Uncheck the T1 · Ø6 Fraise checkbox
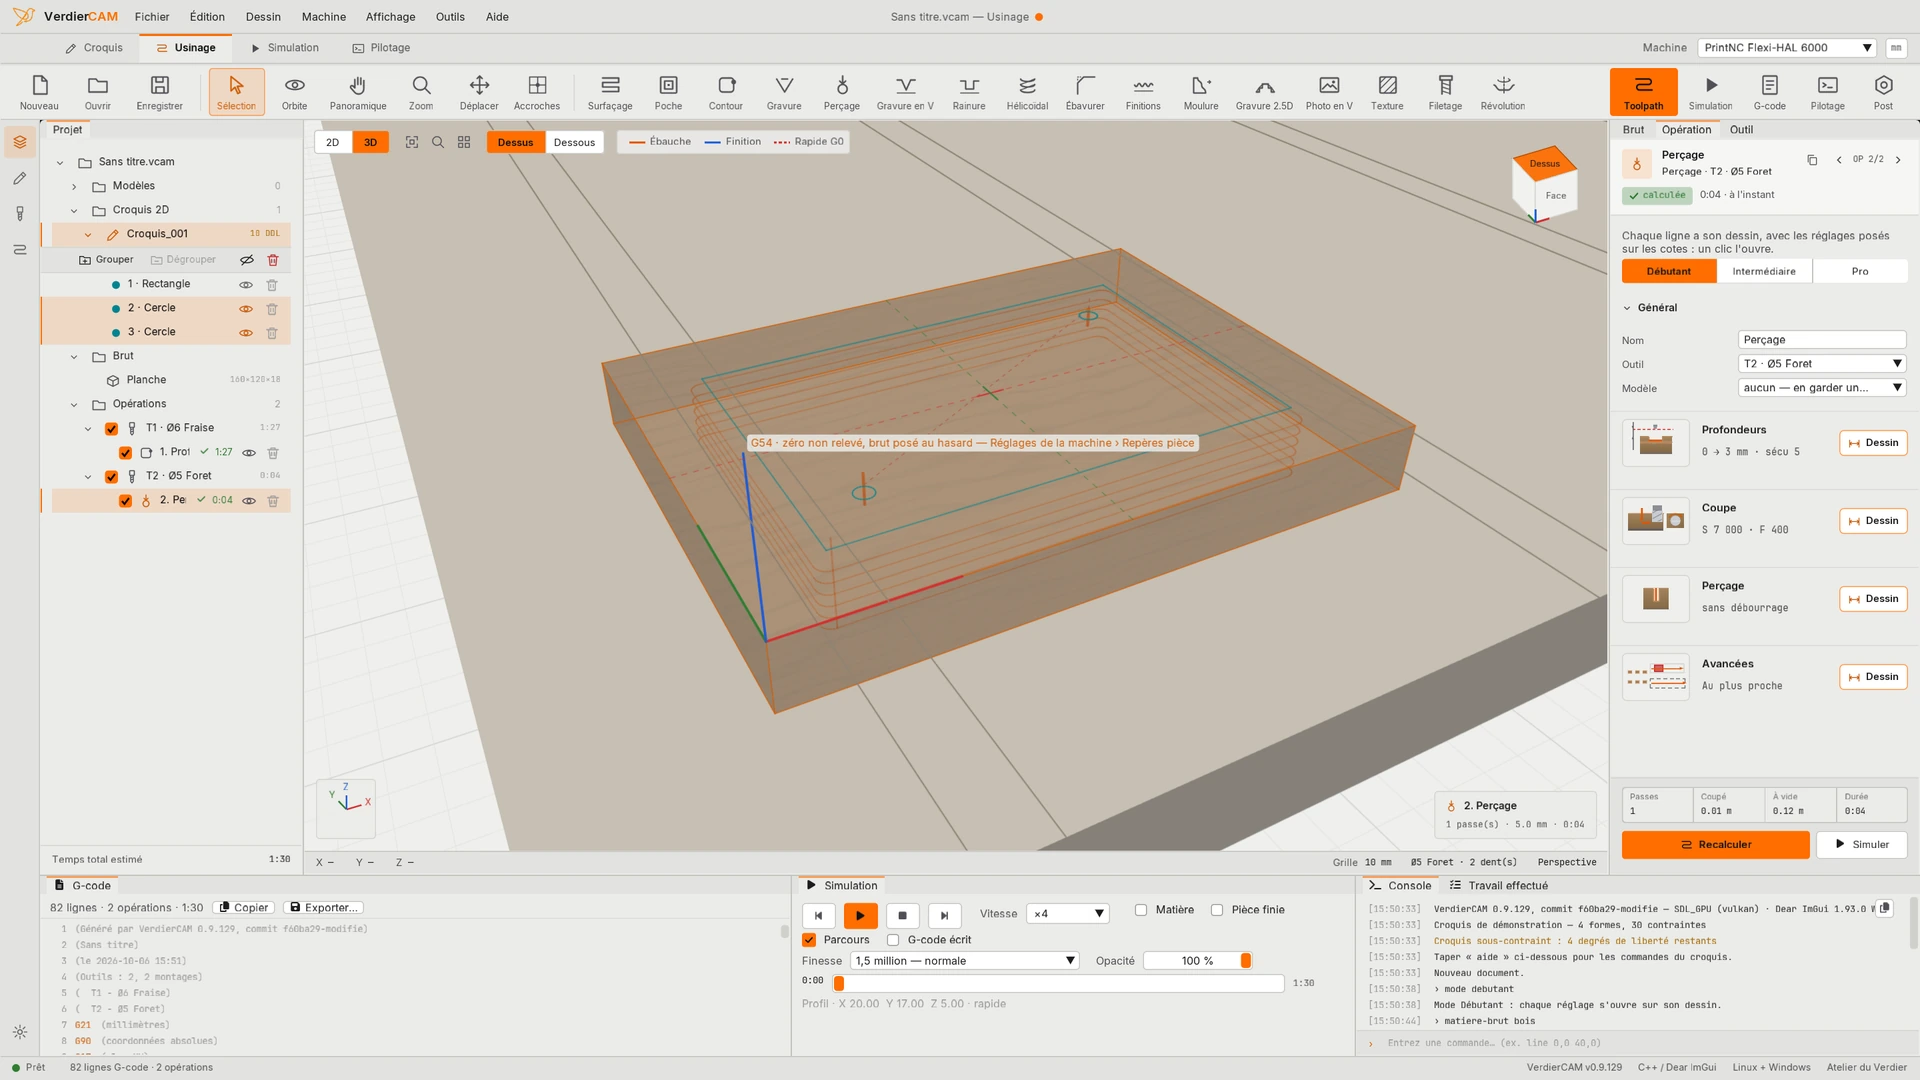1920x1080 pixels. point(111,428)
